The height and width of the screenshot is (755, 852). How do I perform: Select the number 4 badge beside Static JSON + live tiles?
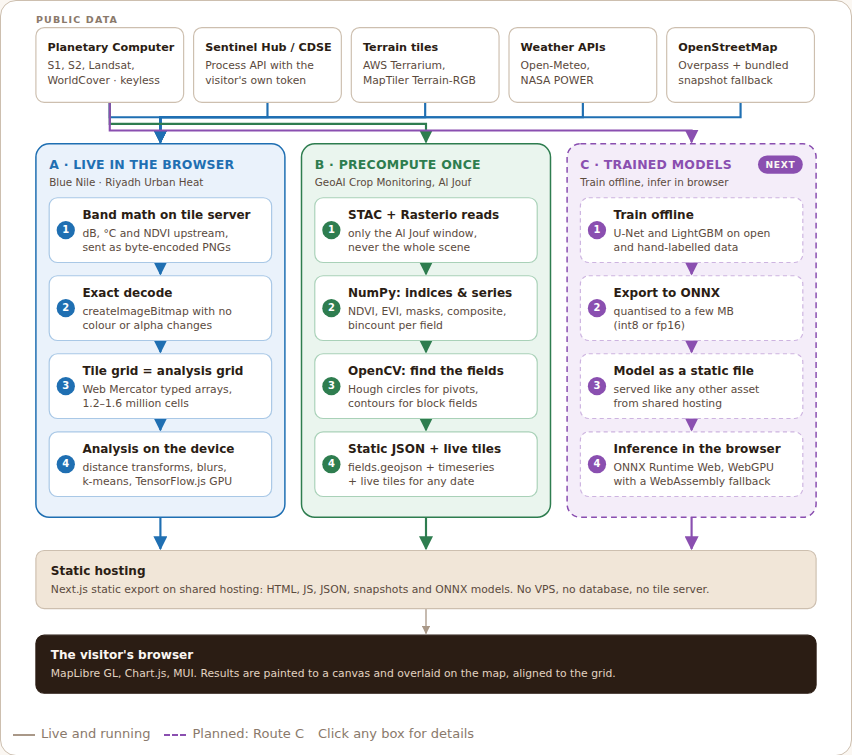click(x=331, y=464)
